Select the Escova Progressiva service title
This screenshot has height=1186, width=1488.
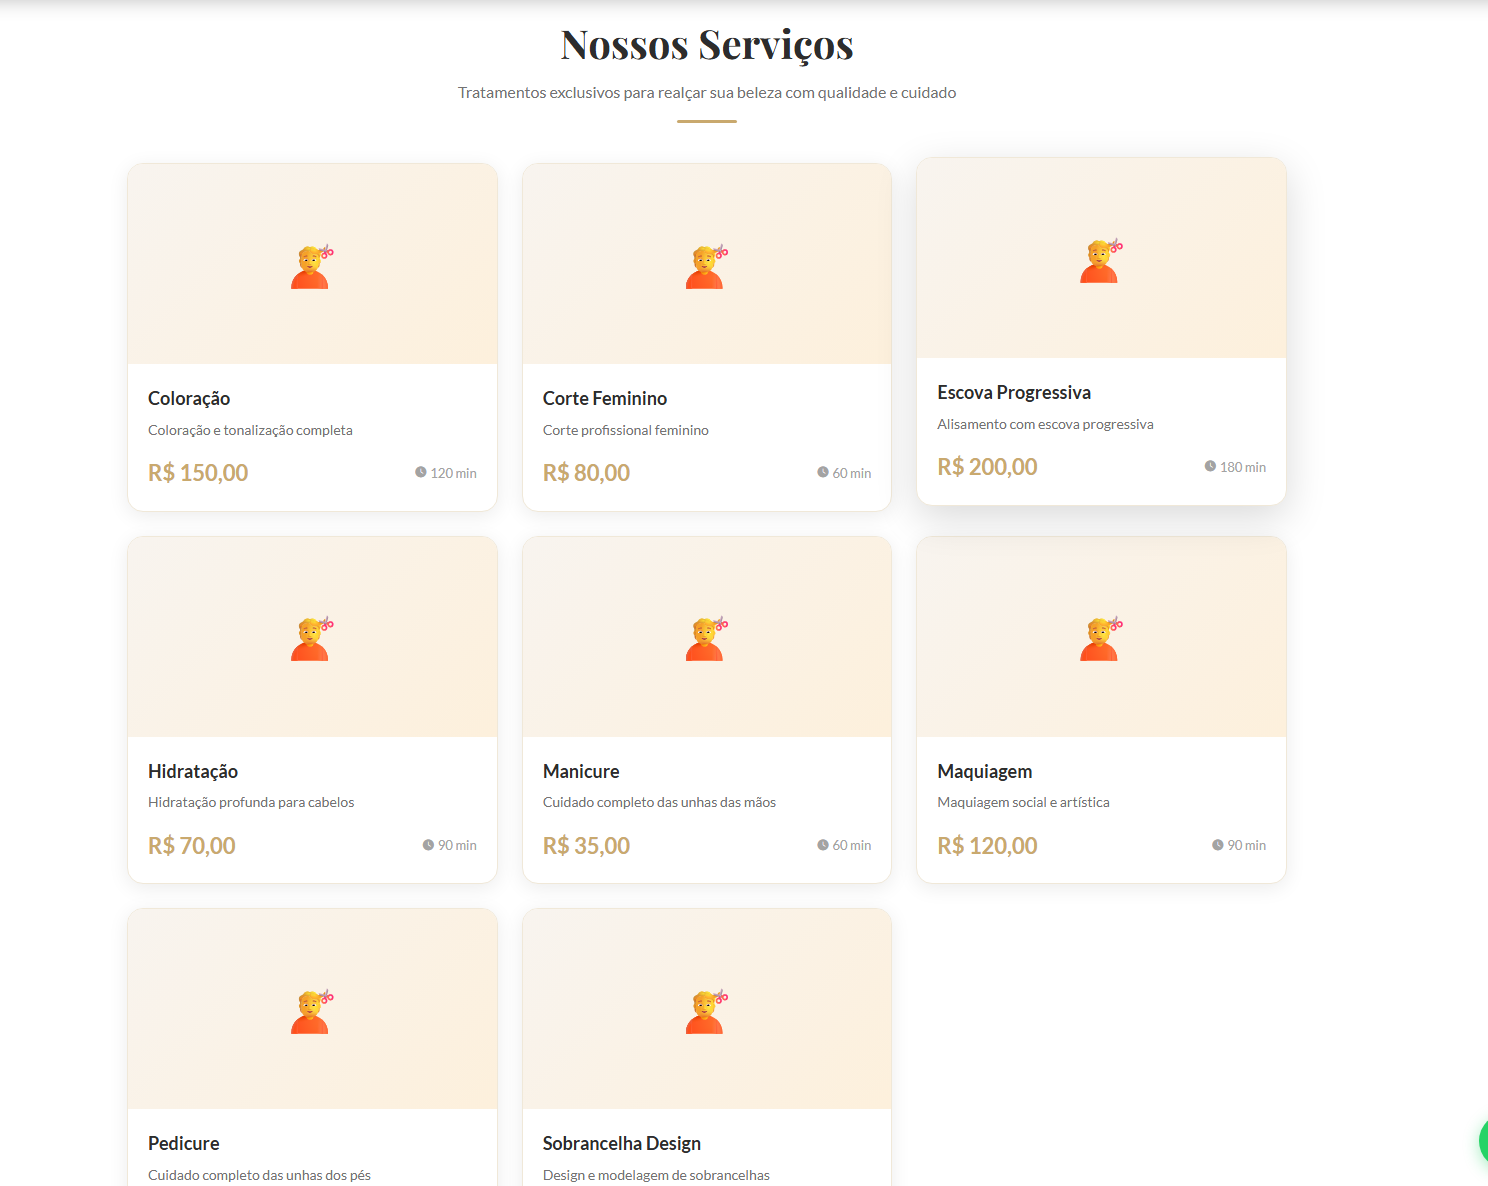tap(1014, 392)
